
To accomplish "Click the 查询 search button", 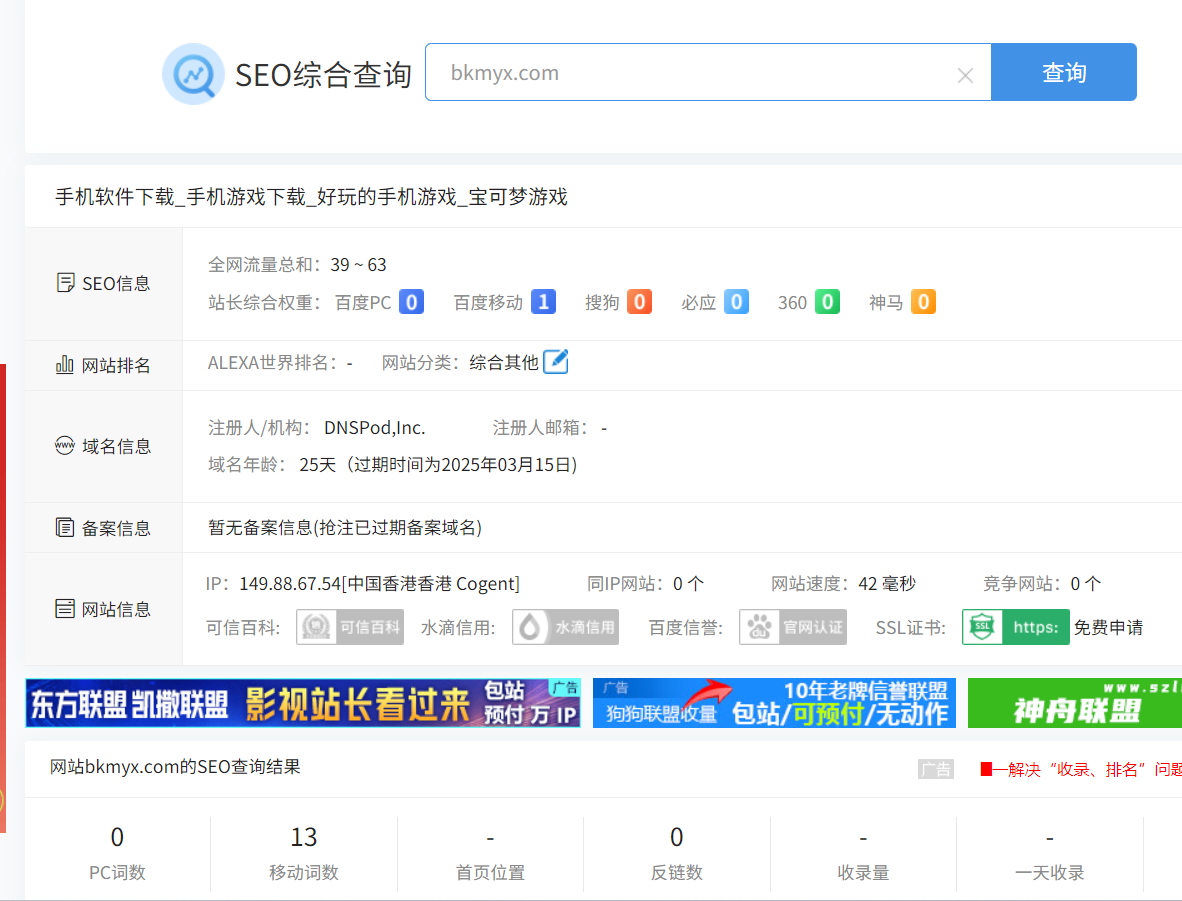I will pyautogui.click(x=1063, y=72).
